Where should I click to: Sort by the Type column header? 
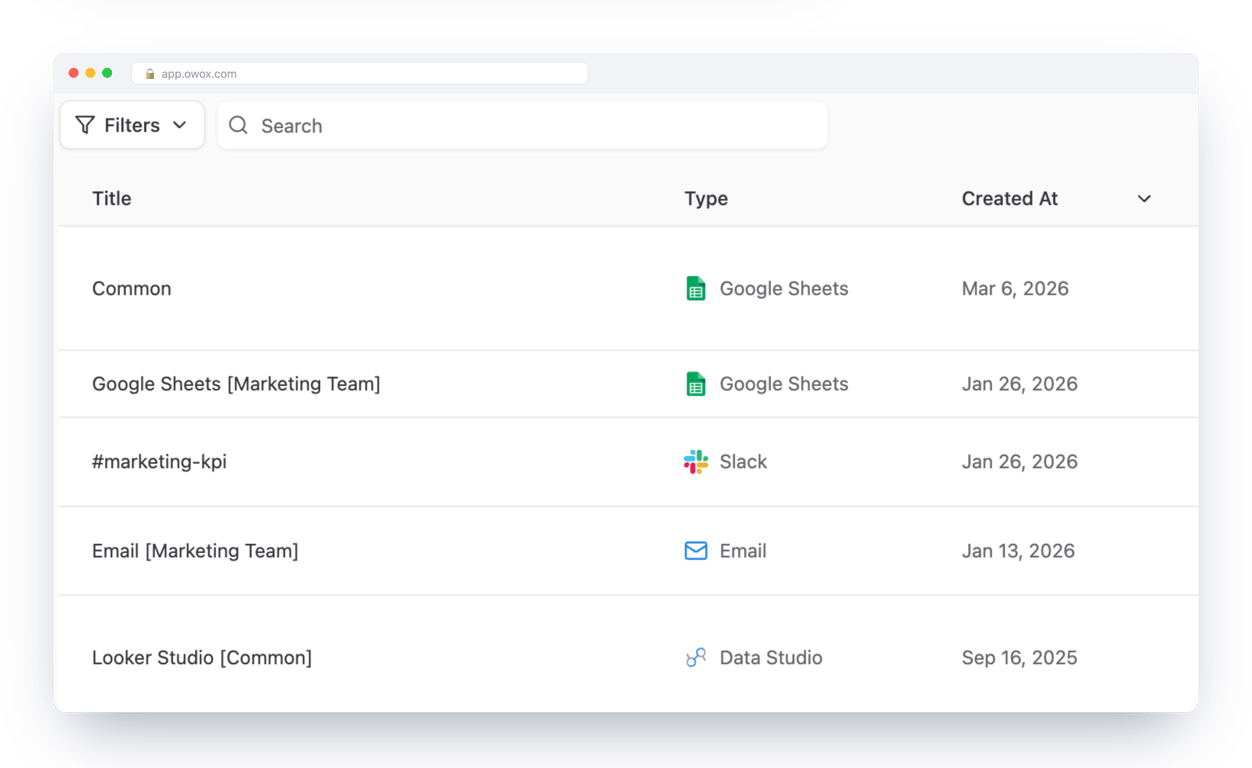tap(706, 198)
